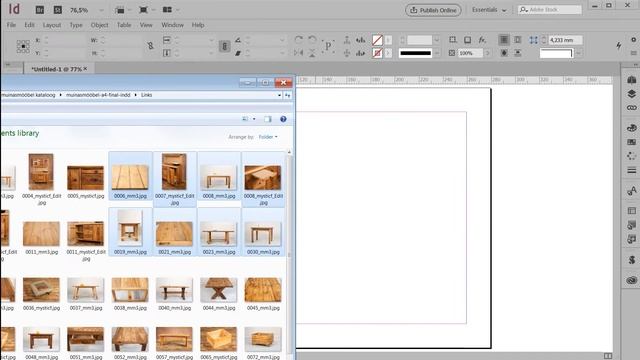Click the Flip Vertical icon

[x=312, y=53]
